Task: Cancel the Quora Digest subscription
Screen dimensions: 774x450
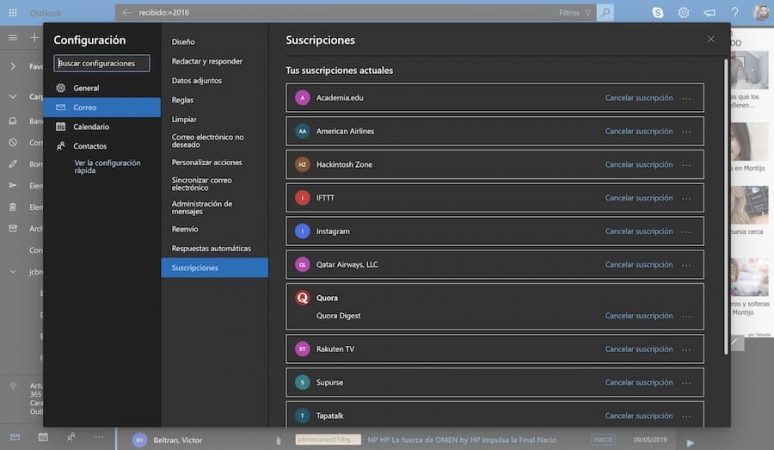Action: 639,316
